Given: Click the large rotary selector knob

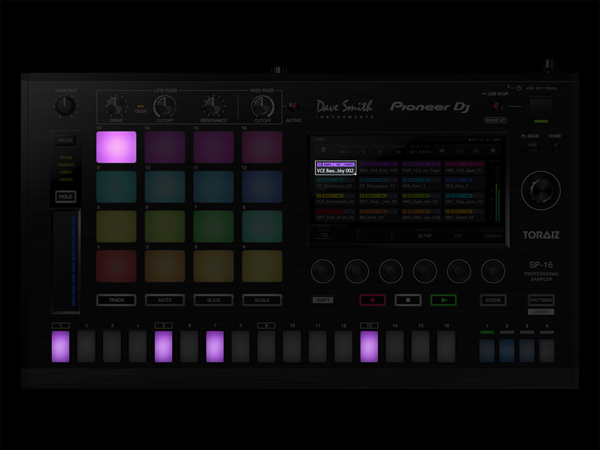Looking at the screenshot, I should tap(541, 190).
